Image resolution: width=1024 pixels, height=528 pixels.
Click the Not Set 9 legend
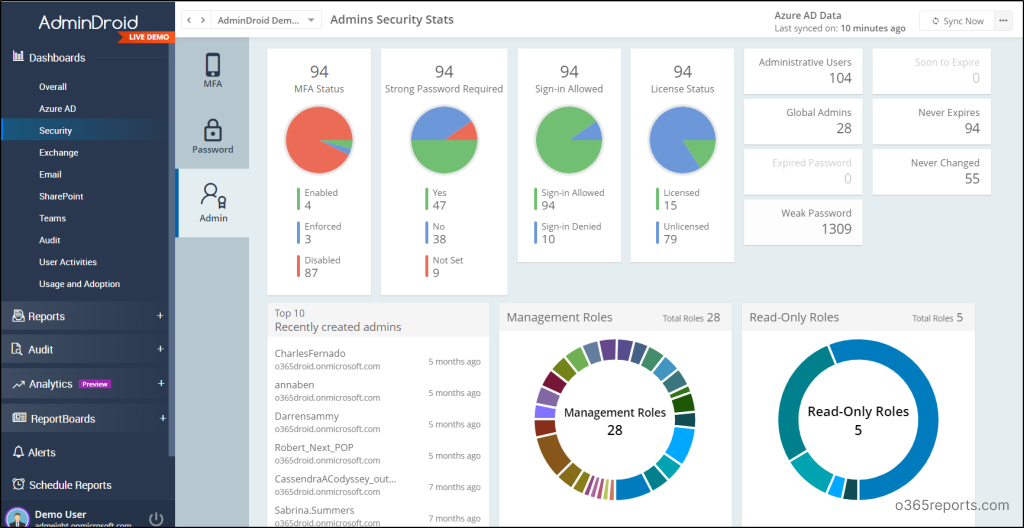(x=444, y=267)
